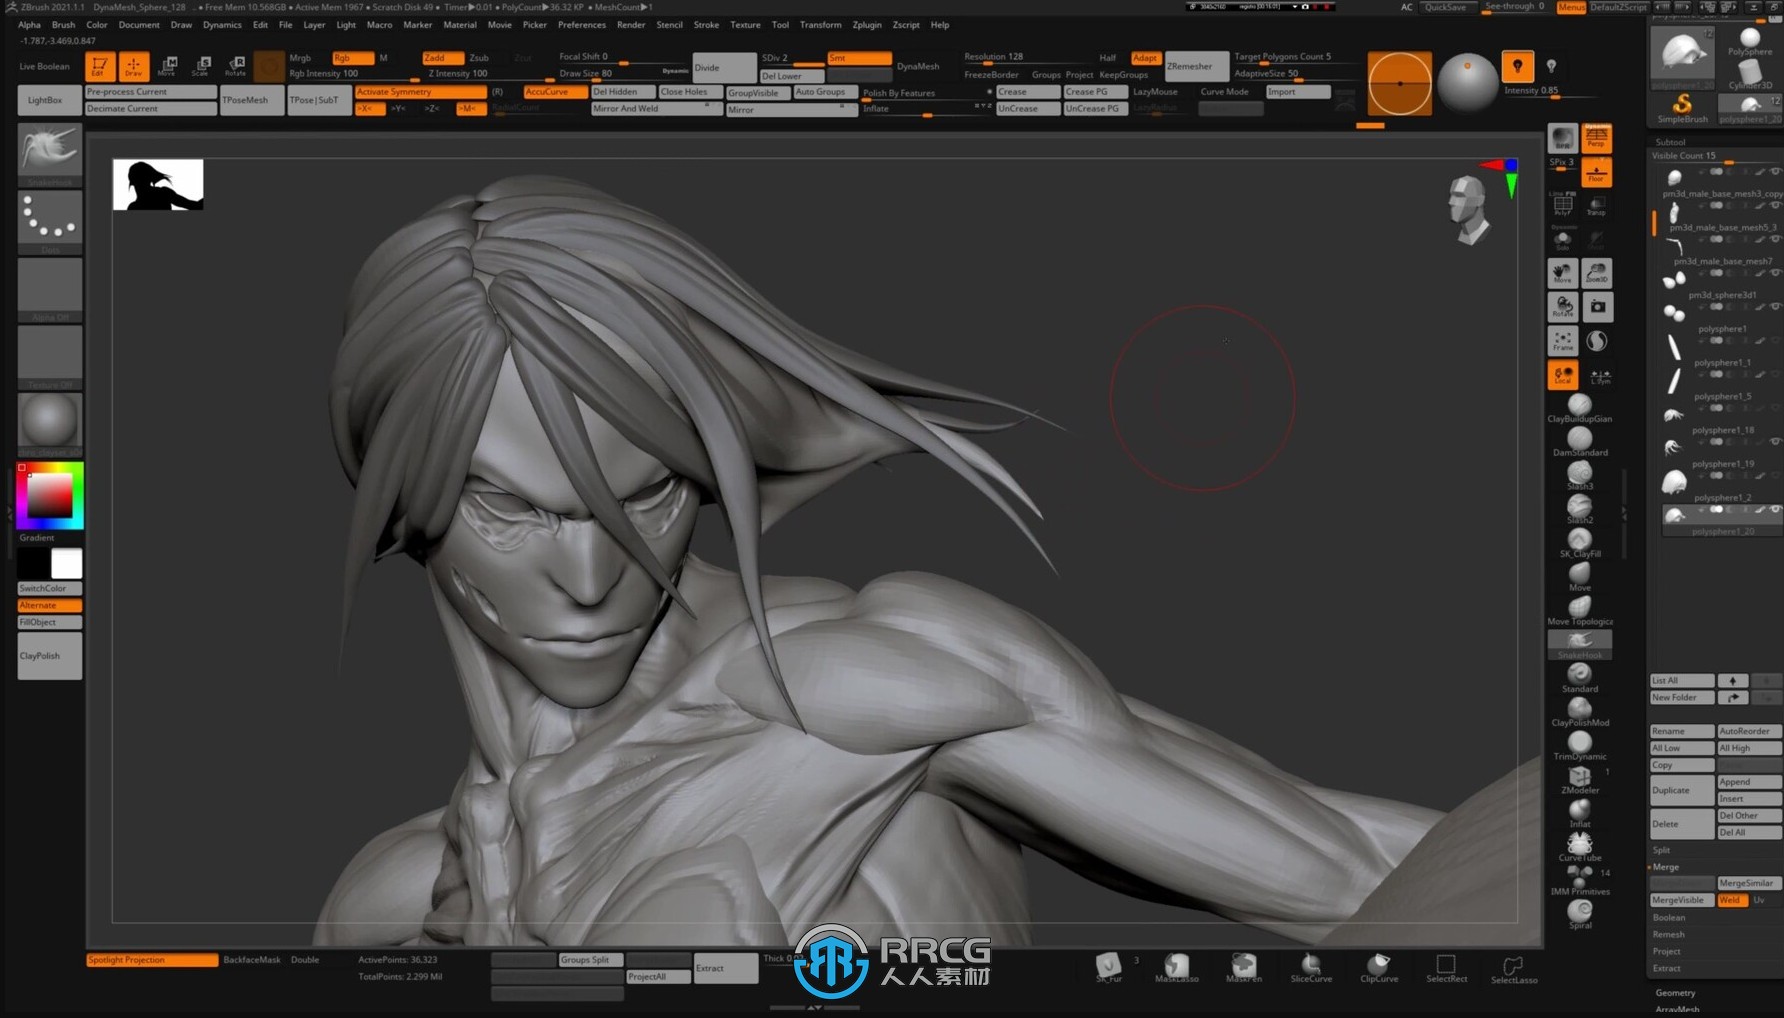
Task: Open the Render menu
Action: pyautogui.click(x=631, y=25)
